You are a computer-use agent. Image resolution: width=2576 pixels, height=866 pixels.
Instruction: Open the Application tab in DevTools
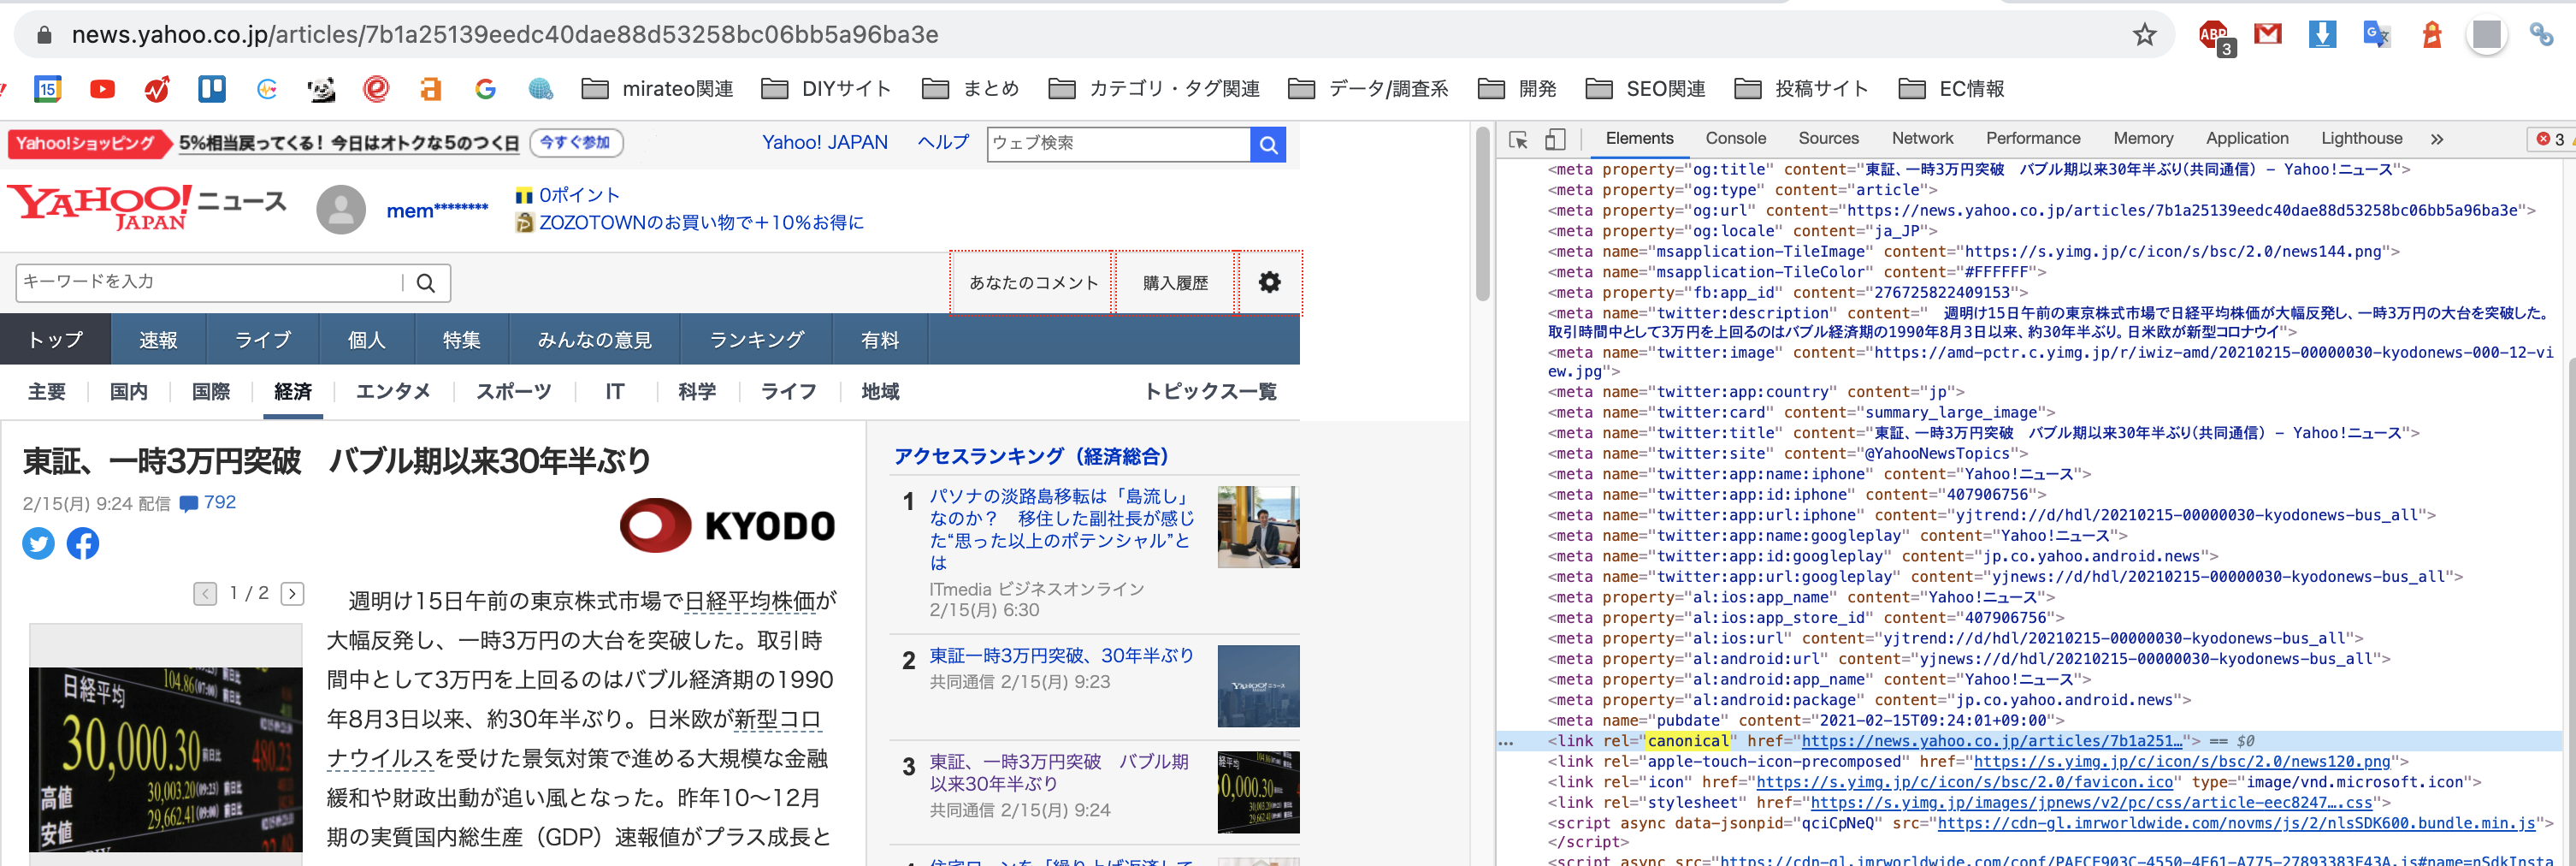pos(2246,139)
